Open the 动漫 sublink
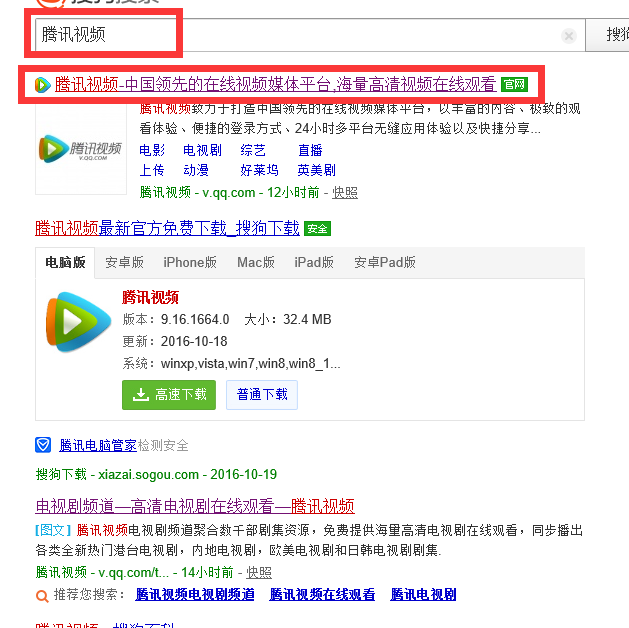Viewport: 629px width, 628px height. coord(196,170)
